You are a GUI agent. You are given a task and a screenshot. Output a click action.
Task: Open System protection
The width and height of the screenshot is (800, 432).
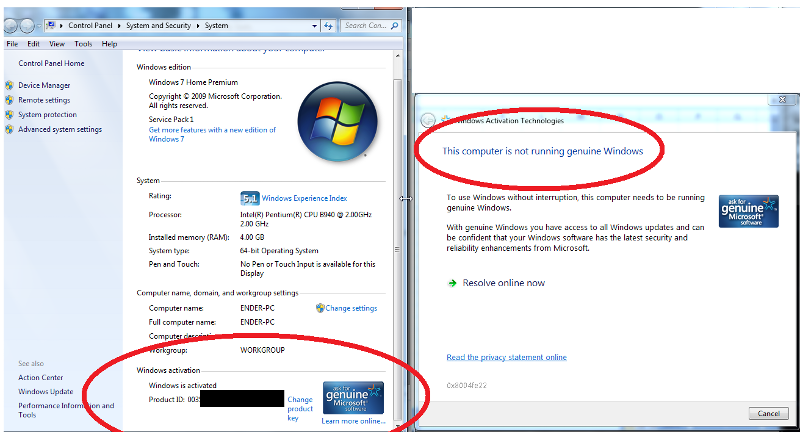point(47,115)
